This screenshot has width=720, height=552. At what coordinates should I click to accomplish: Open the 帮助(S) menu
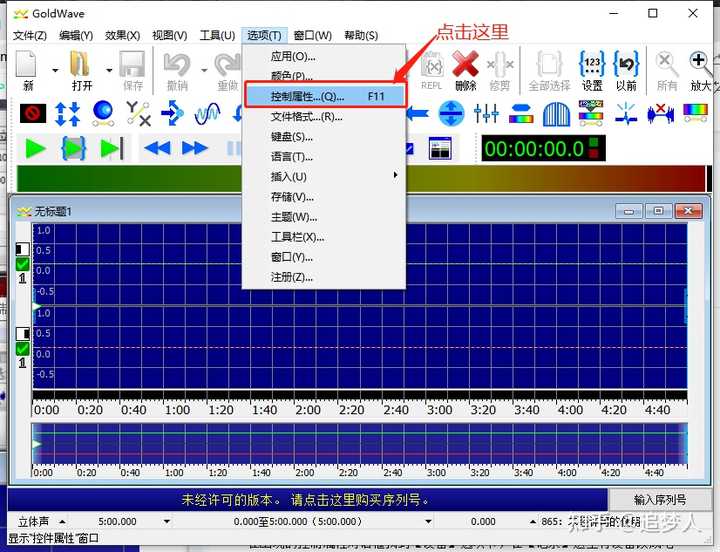coord(361,35)
